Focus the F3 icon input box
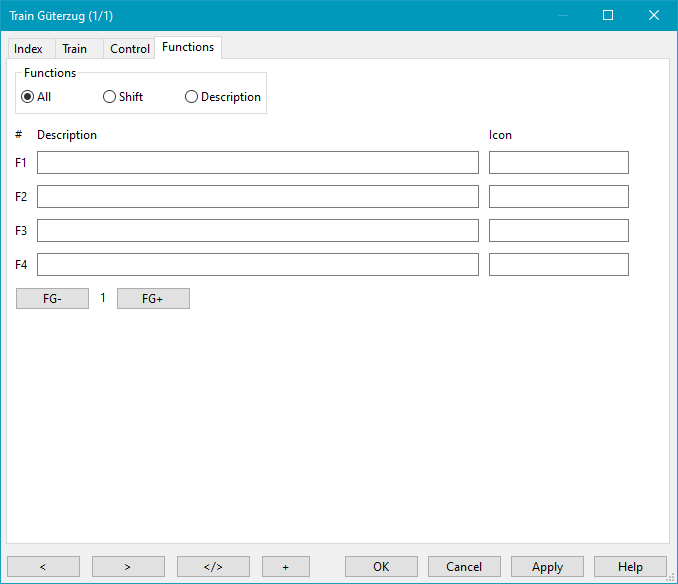Viewport: 678px width, 584px height. coord(558,231)
